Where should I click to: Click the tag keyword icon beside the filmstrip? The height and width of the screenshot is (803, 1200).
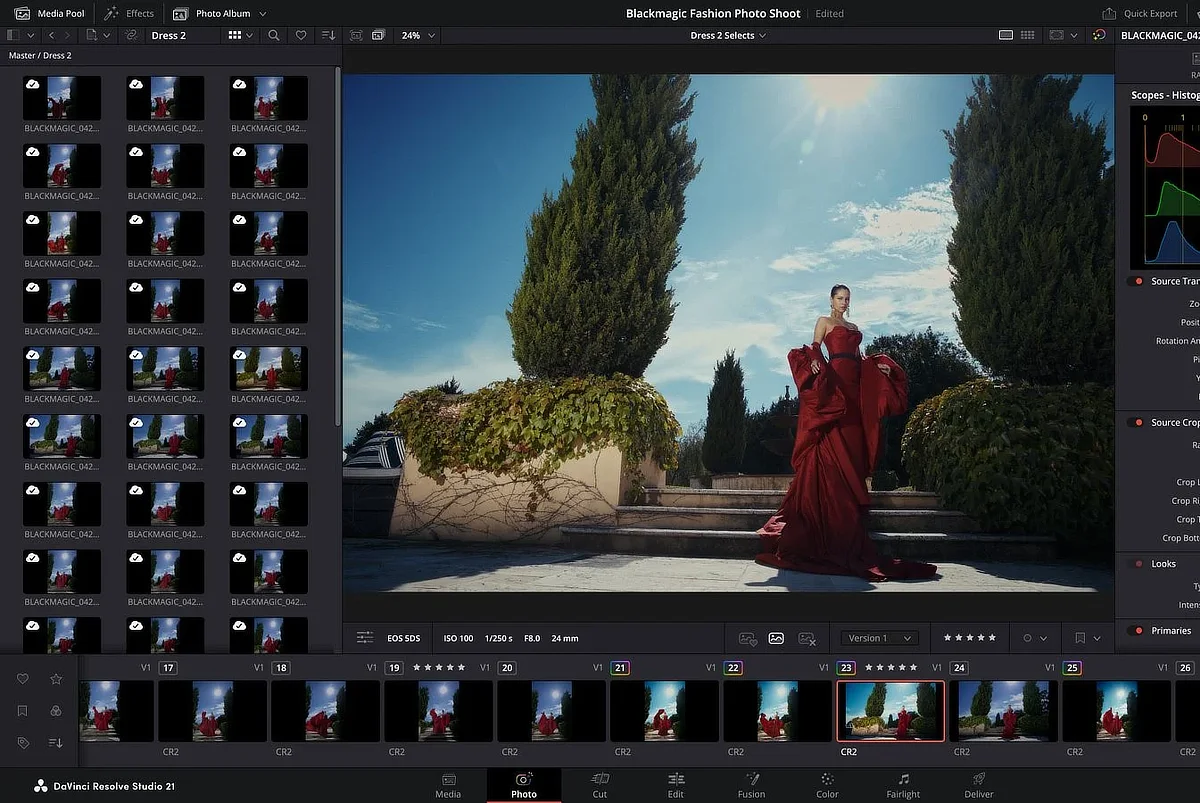23,743
